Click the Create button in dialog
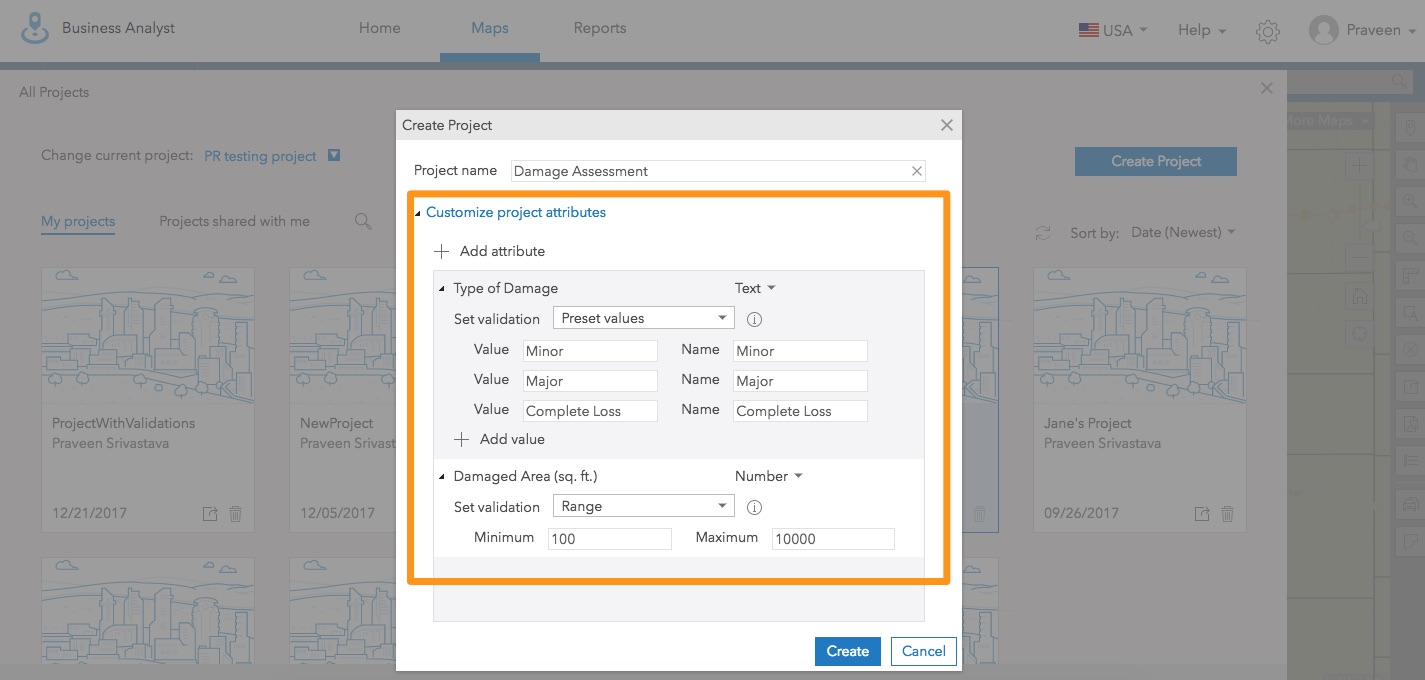This screenshot has width=1425, height=680. pyautogui.click(x=848, y=651)
